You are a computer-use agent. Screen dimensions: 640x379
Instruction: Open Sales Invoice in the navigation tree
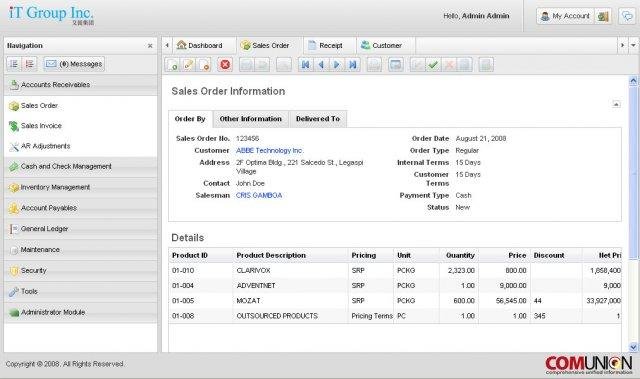point(41,126)
